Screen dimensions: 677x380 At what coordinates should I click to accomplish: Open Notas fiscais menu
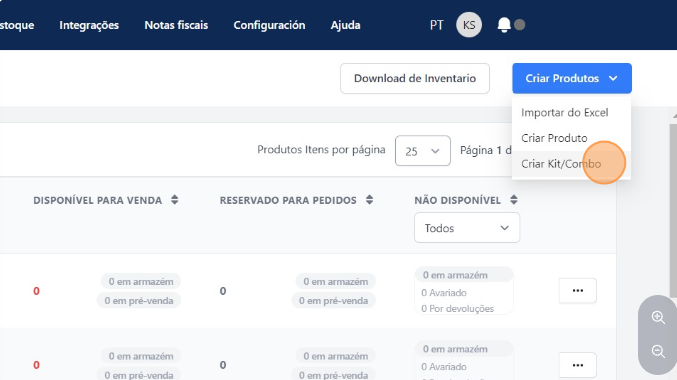point(176,25)
